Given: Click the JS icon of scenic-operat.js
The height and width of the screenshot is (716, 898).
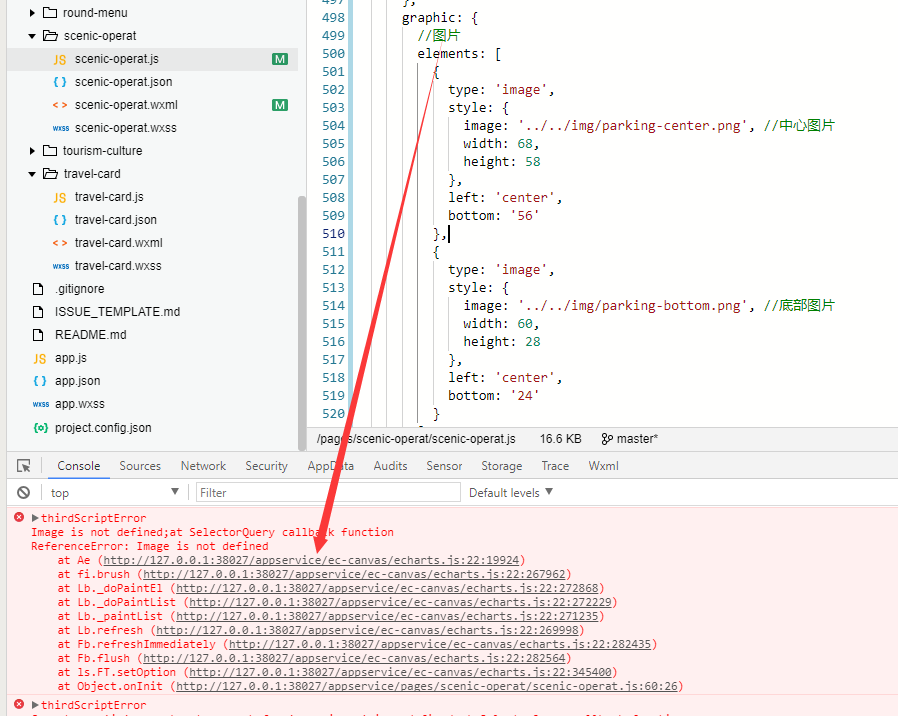Looking at the screenshot, I should pos(60,60).
